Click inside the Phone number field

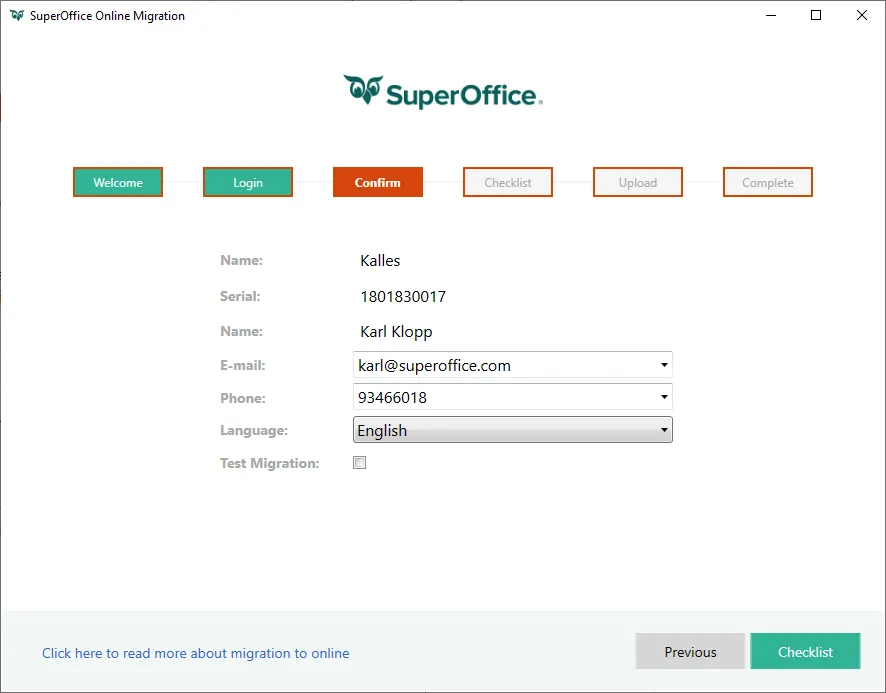500,398
